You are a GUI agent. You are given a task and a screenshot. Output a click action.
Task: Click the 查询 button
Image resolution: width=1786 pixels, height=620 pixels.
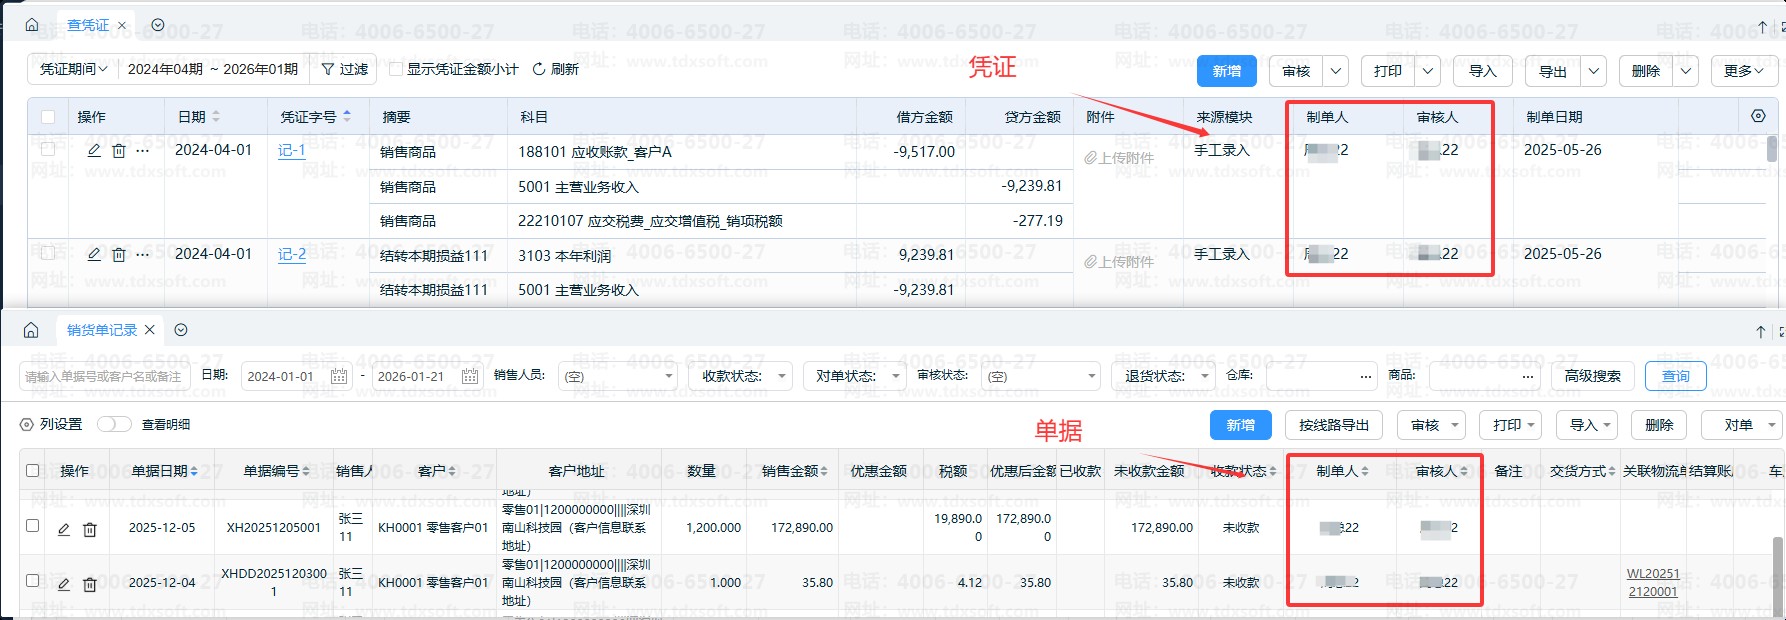tap(1675, 376)
